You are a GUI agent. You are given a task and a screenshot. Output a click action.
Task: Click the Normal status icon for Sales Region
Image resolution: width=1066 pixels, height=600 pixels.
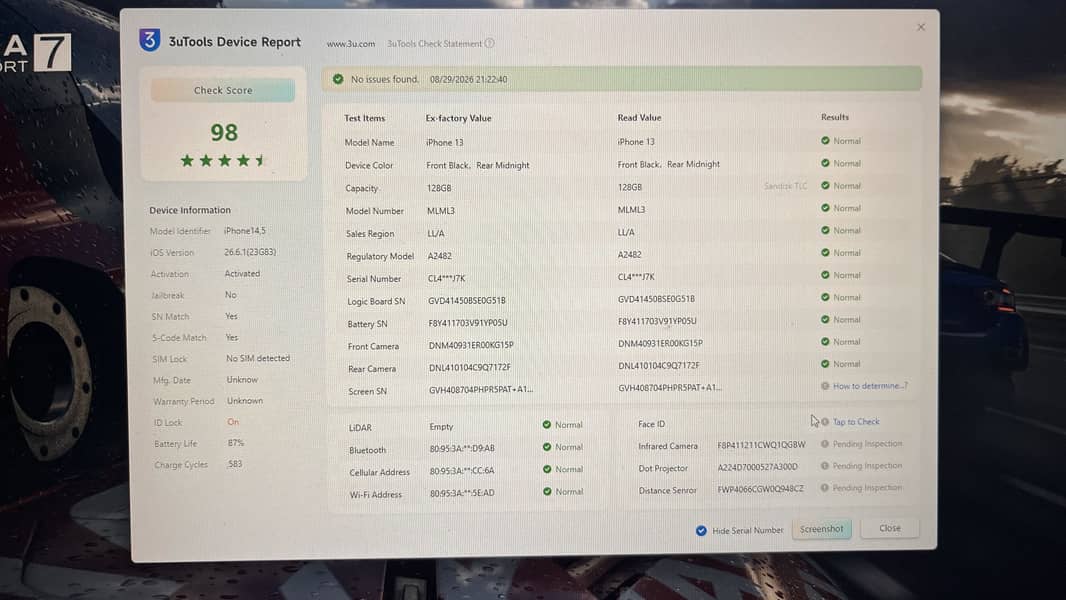(825, 230)
